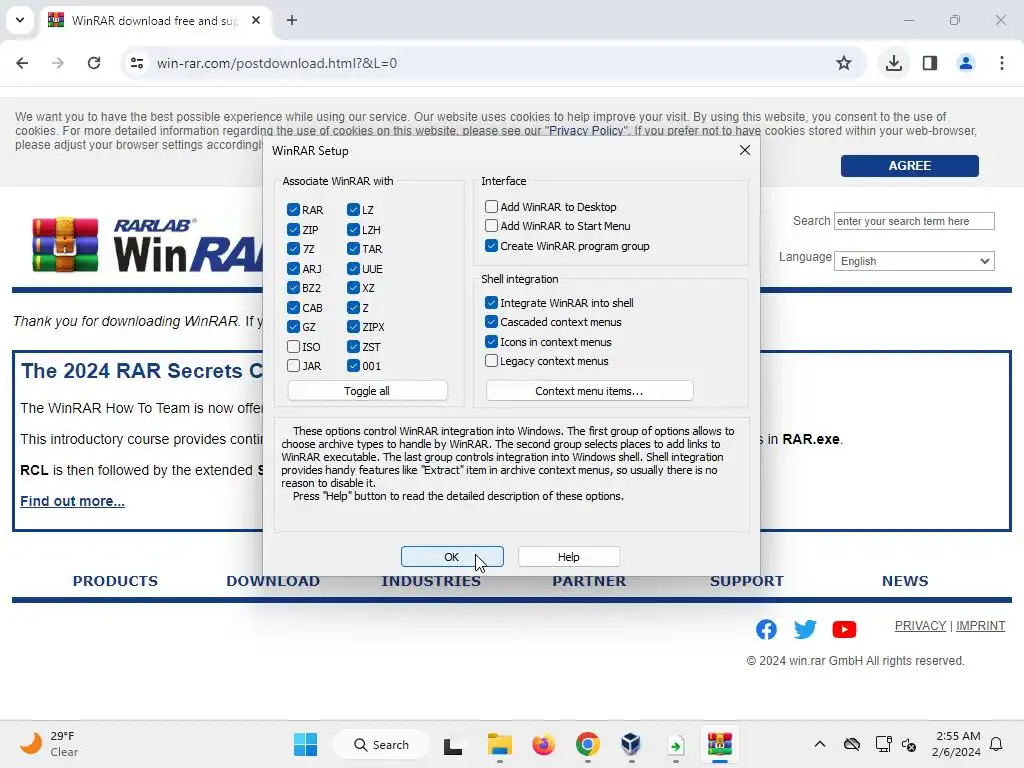1024x768 pixels.
Task: Enable ISO file association
Action: tap(293, 346)
